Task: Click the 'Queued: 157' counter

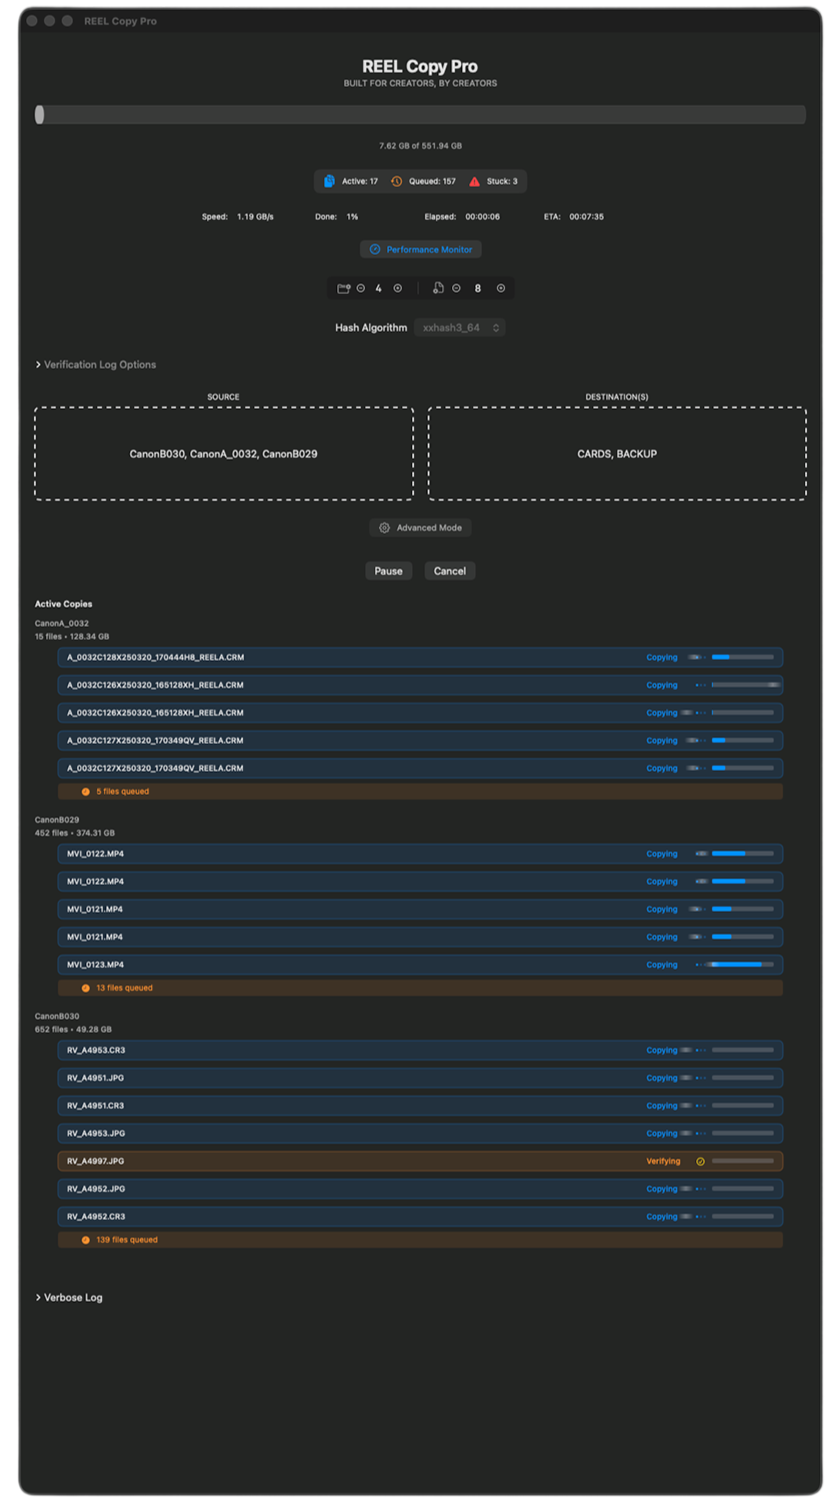Action: (x=432, y=181)
